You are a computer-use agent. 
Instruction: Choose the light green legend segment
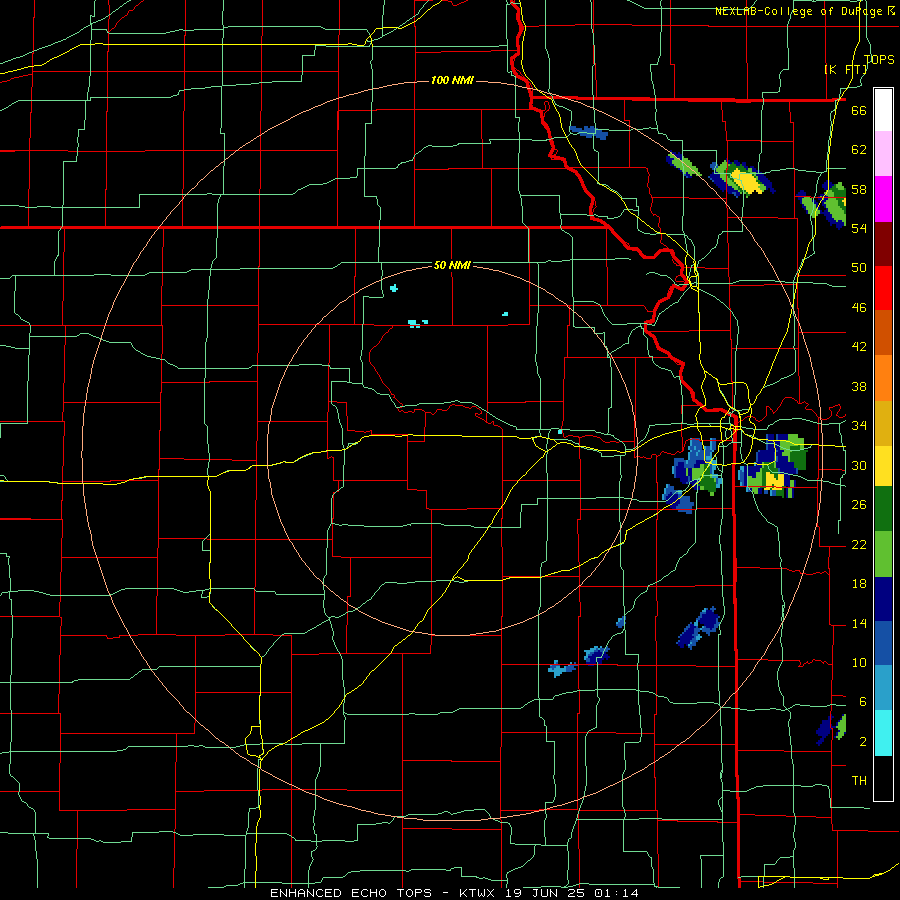(883, 554)
